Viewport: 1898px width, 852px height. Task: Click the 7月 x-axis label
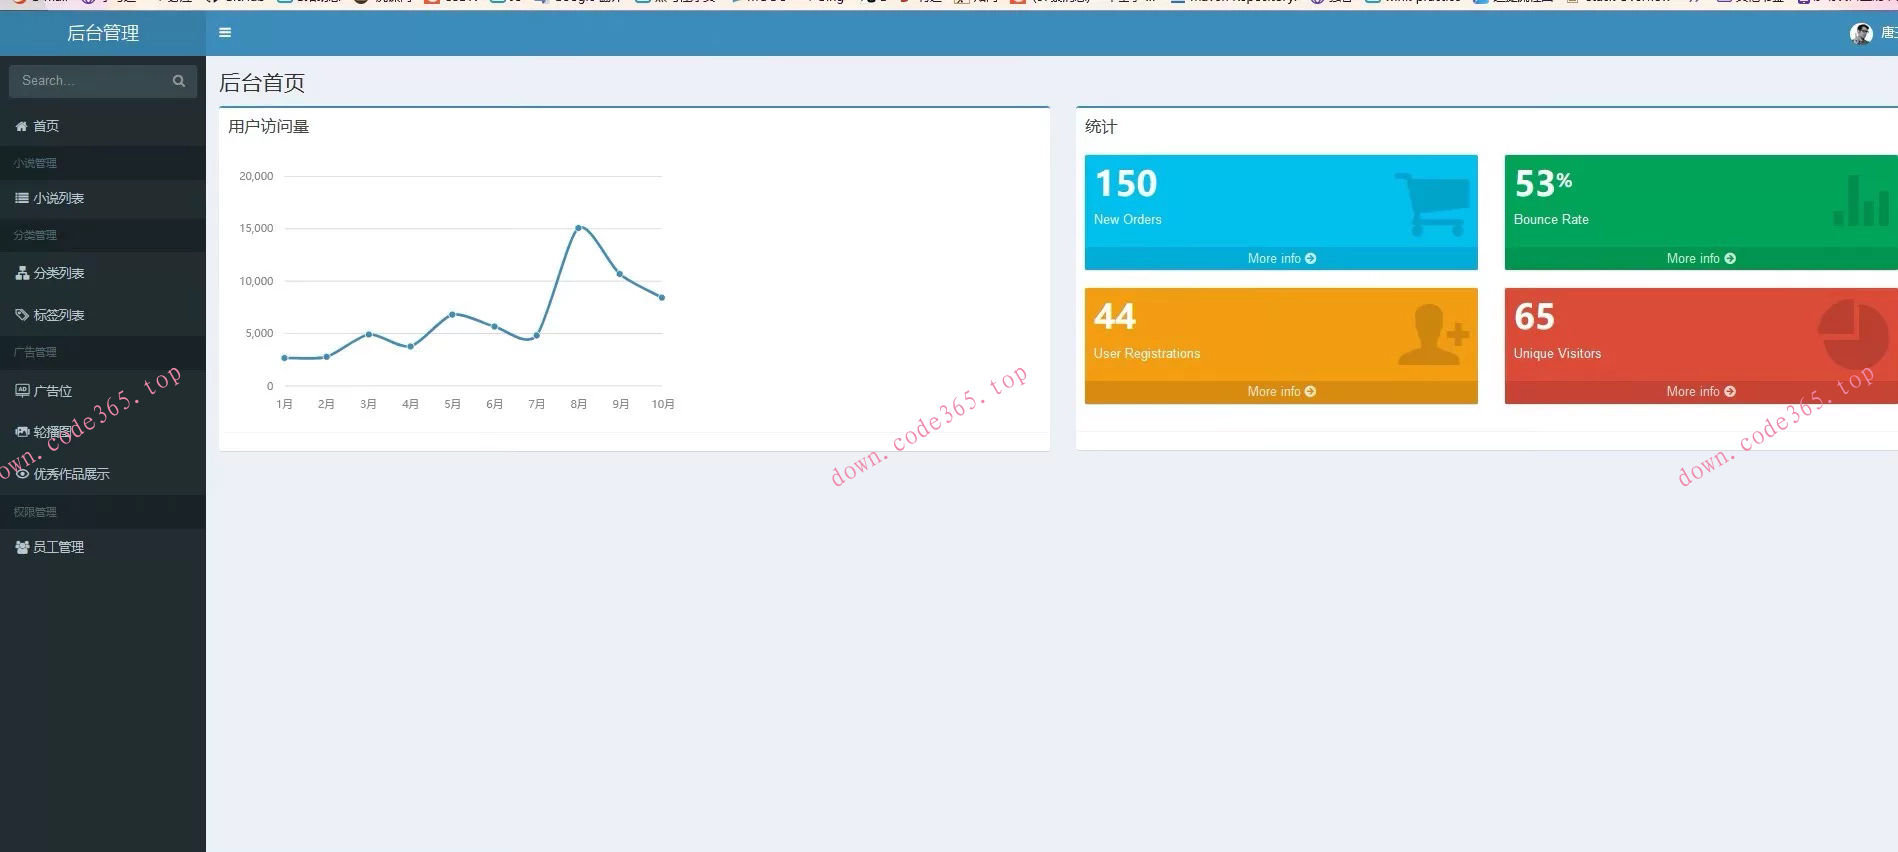[536, 404]
